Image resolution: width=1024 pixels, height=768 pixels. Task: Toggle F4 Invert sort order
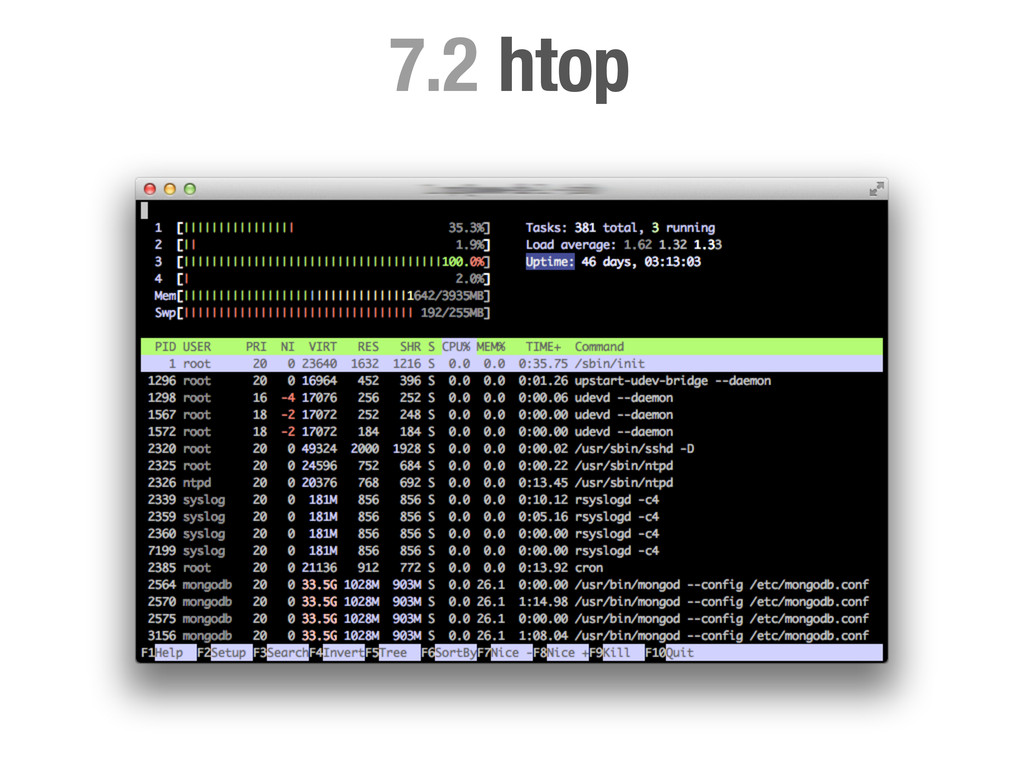337,652
